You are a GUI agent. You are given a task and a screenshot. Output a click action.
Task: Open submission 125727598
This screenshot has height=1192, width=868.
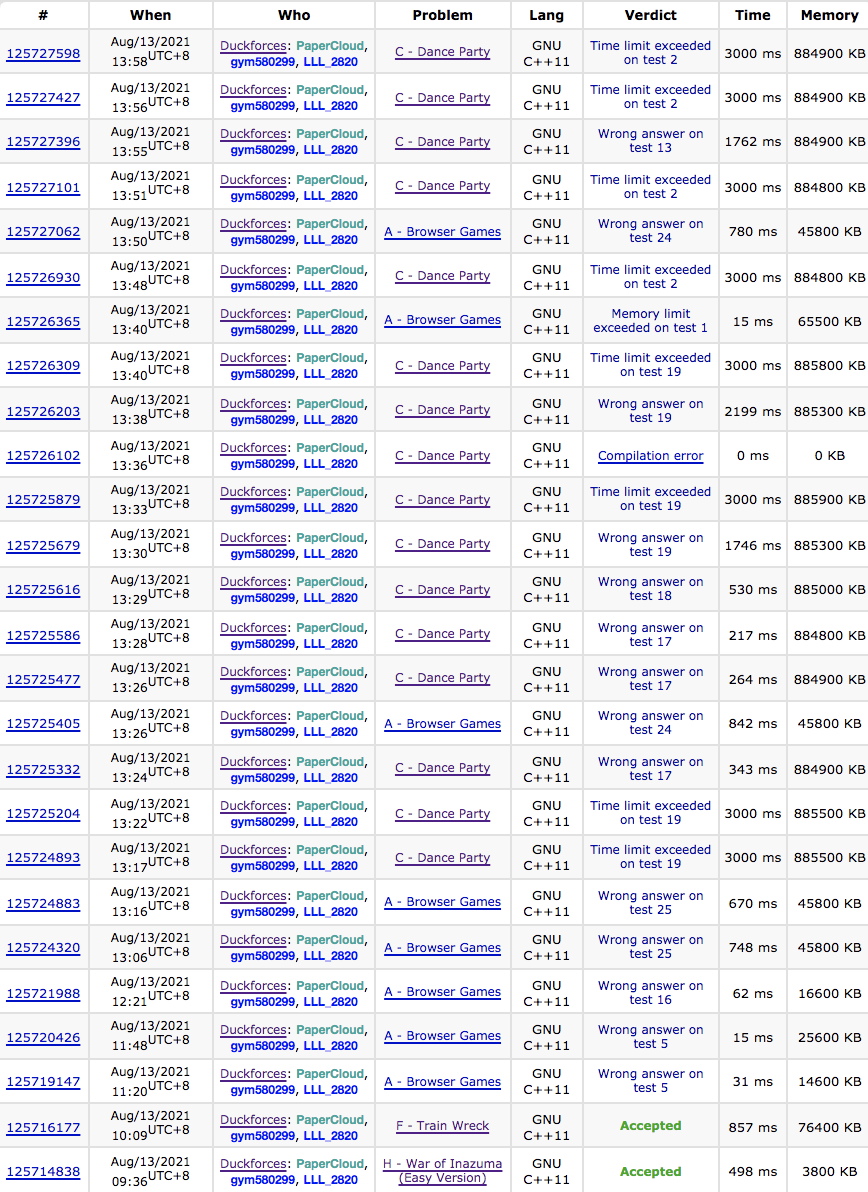pos(43,54)
